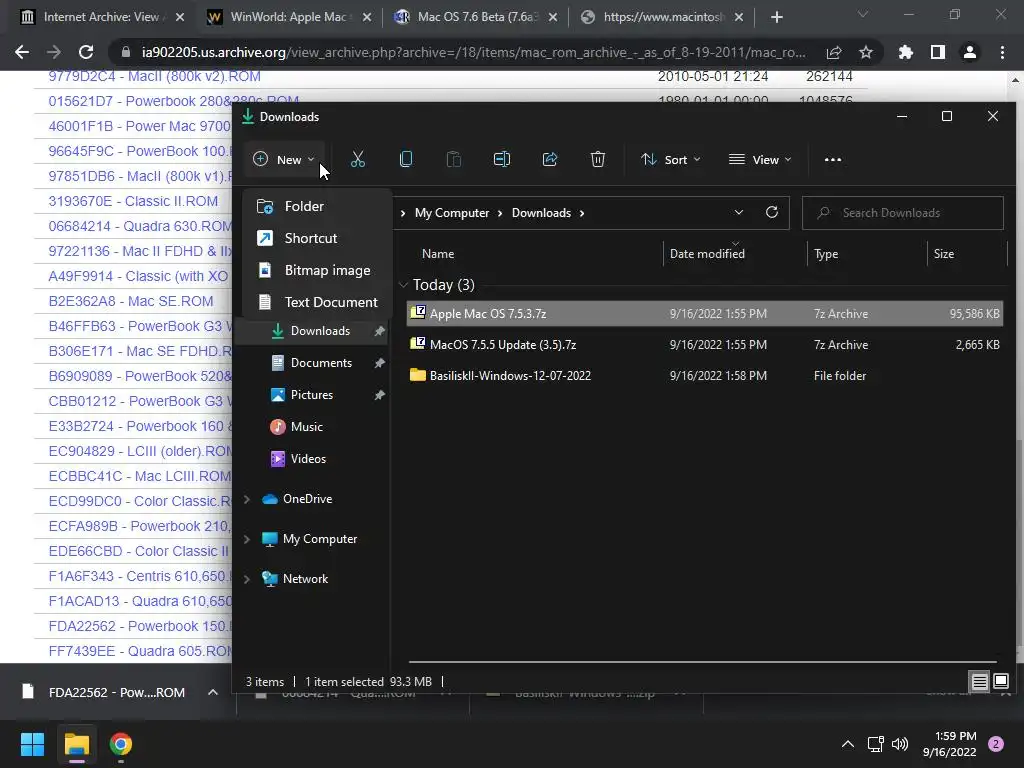Go back in Chrome browser
1024x768 pixels.
[x=22, y=52]
